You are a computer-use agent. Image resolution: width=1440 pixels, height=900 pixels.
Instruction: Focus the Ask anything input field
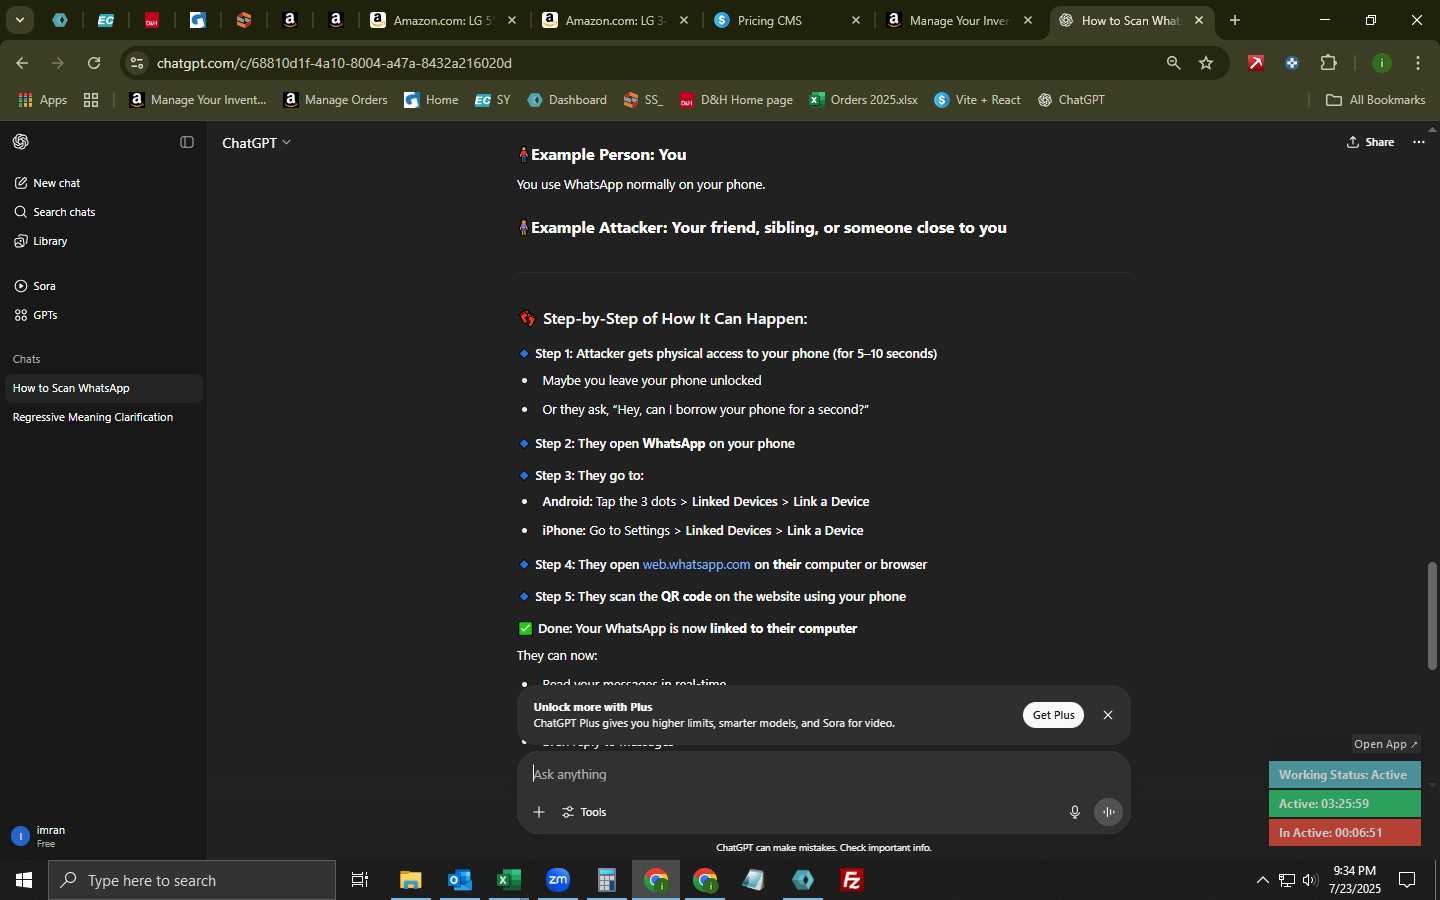tap(824, 774)
